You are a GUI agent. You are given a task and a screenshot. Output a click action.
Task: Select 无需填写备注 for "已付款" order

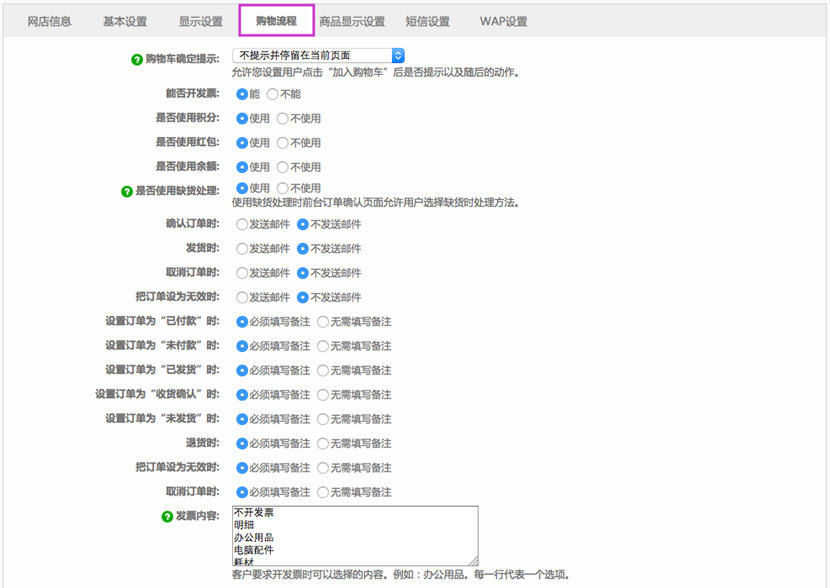(323, 322)
